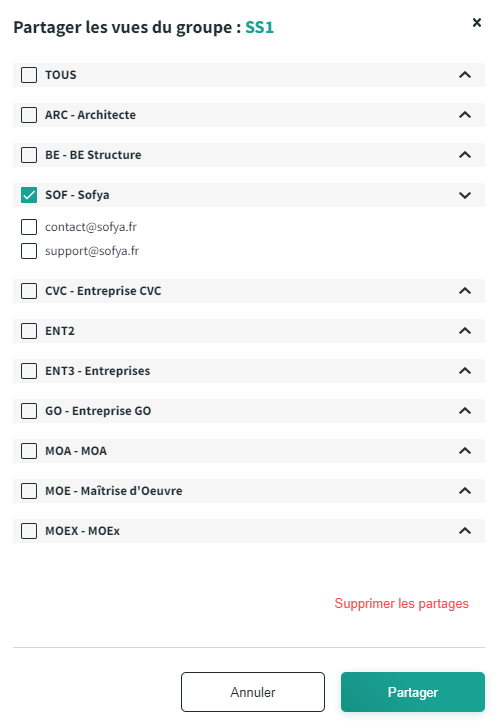This screenshot has width=497, height=725.
Task: Expand BE - BE Structure chevron
Action: tap(465, 155)
